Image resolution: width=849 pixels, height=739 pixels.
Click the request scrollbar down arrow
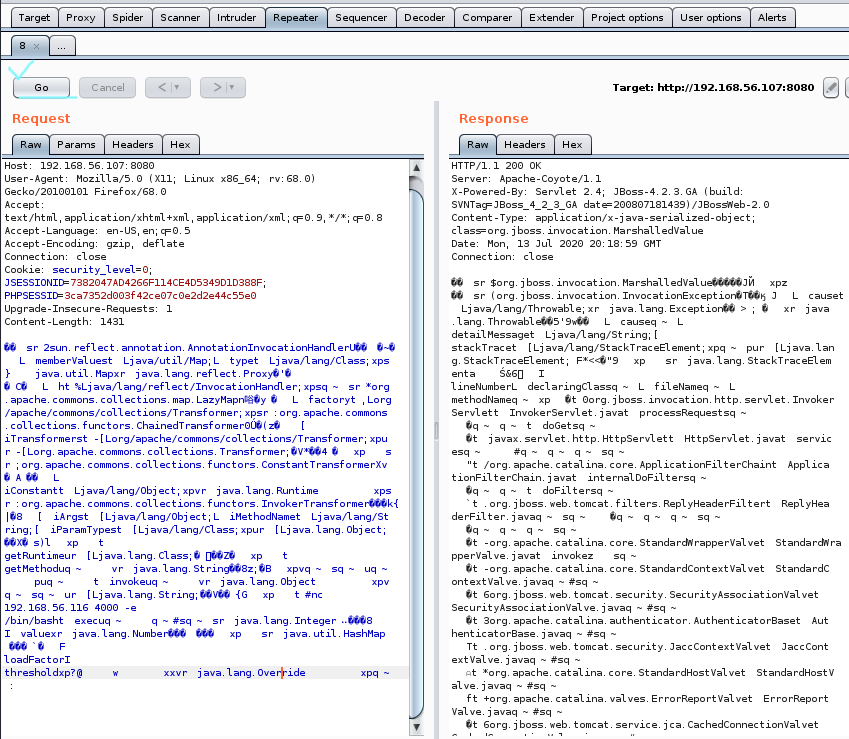point(416,727)
